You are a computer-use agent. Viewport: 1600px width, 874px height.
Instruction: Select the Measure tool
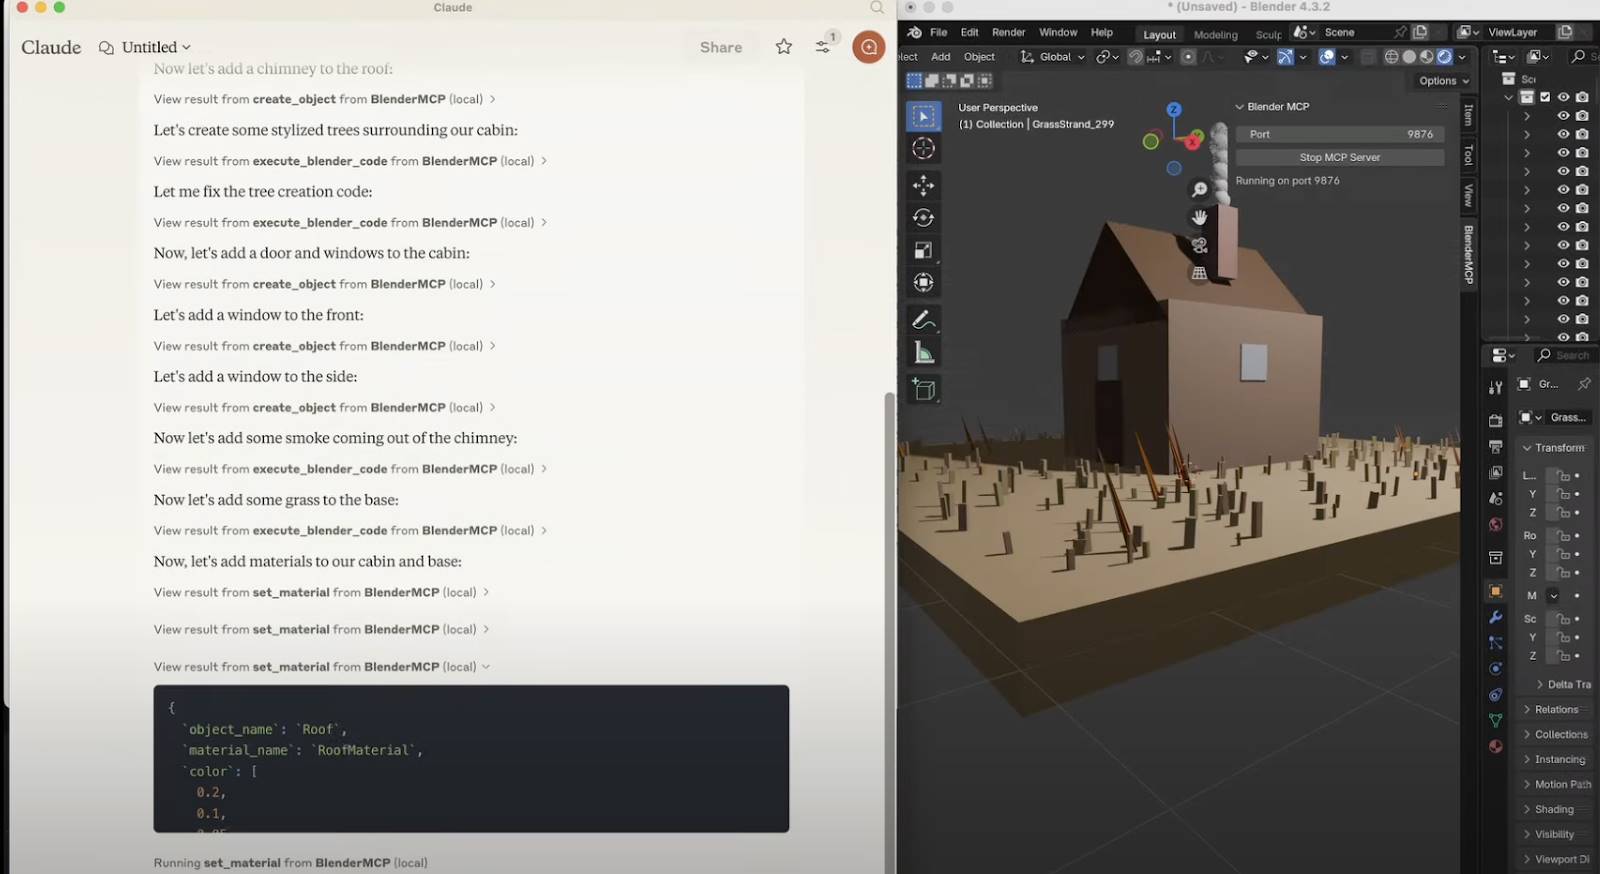923,353
